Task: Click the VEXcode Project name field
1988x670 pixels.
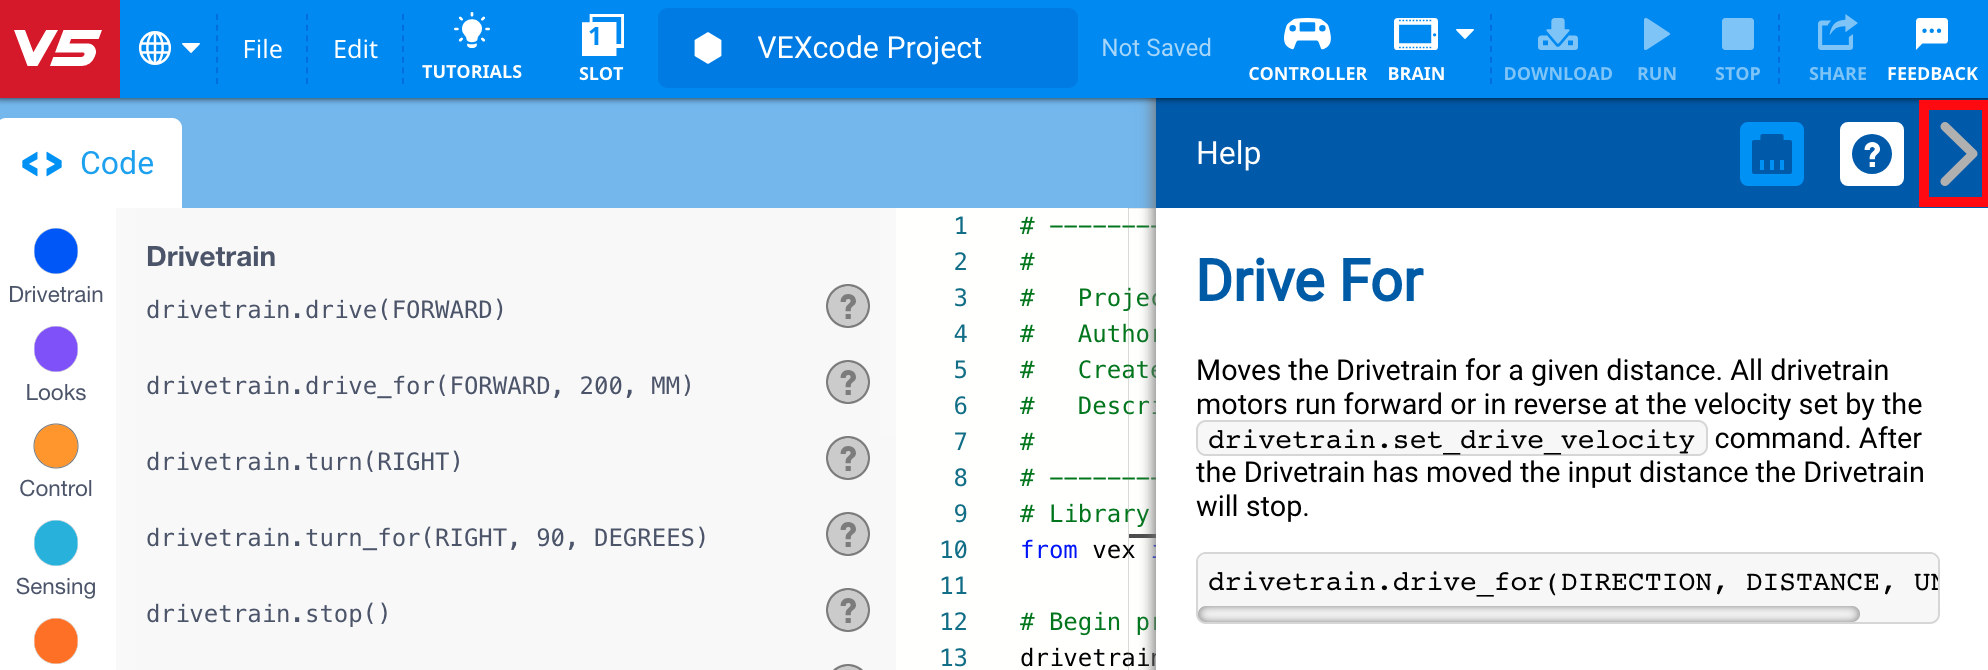Action: pyautogui.click(x=867, y=48)
